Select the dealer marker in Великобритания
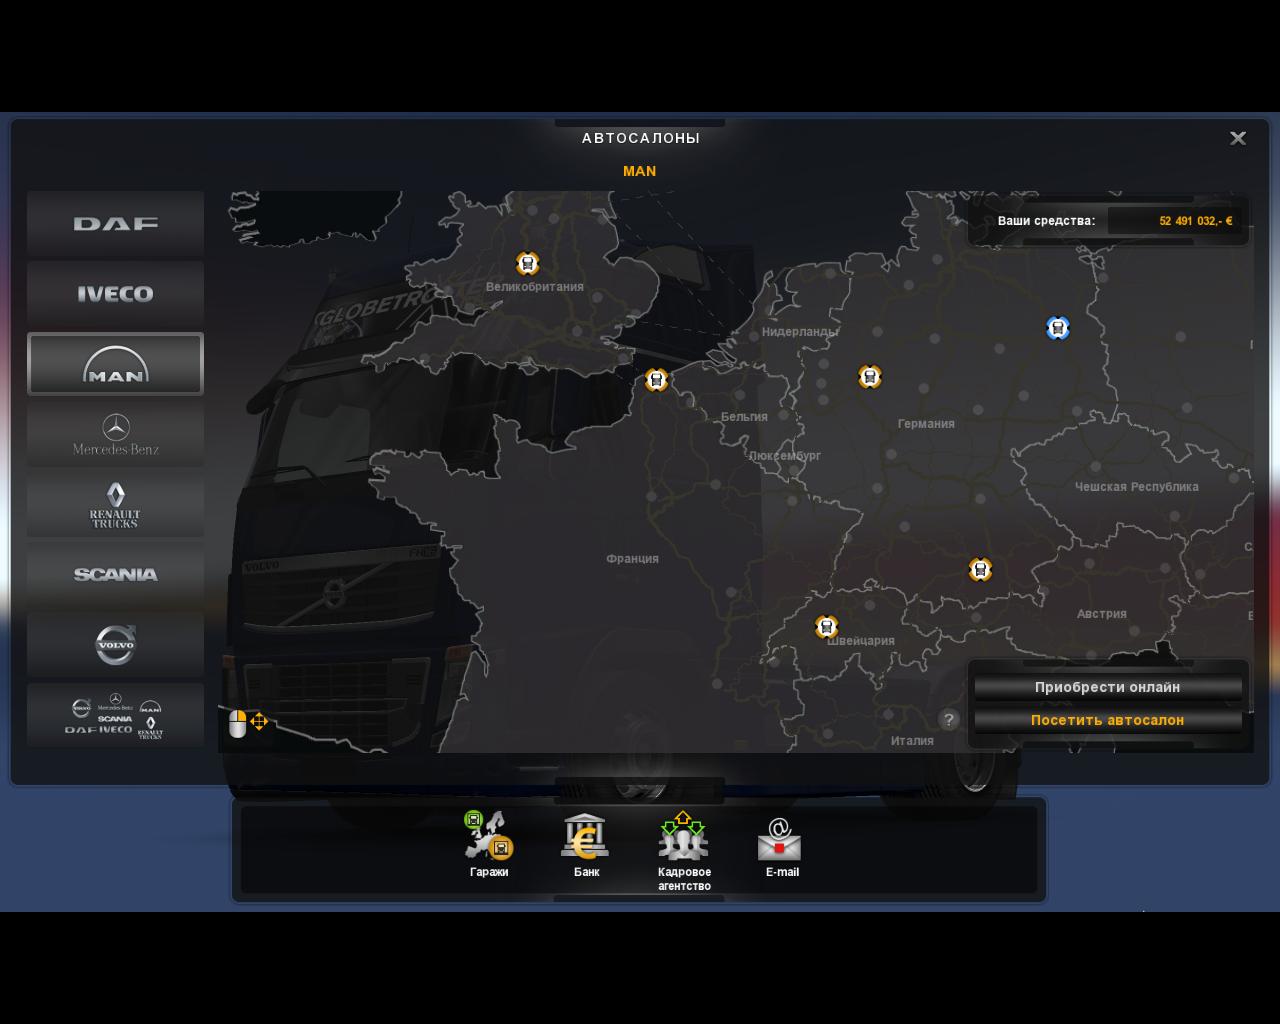The height and width of the screenshot is (1024, 1280). [x=527, y=263]
